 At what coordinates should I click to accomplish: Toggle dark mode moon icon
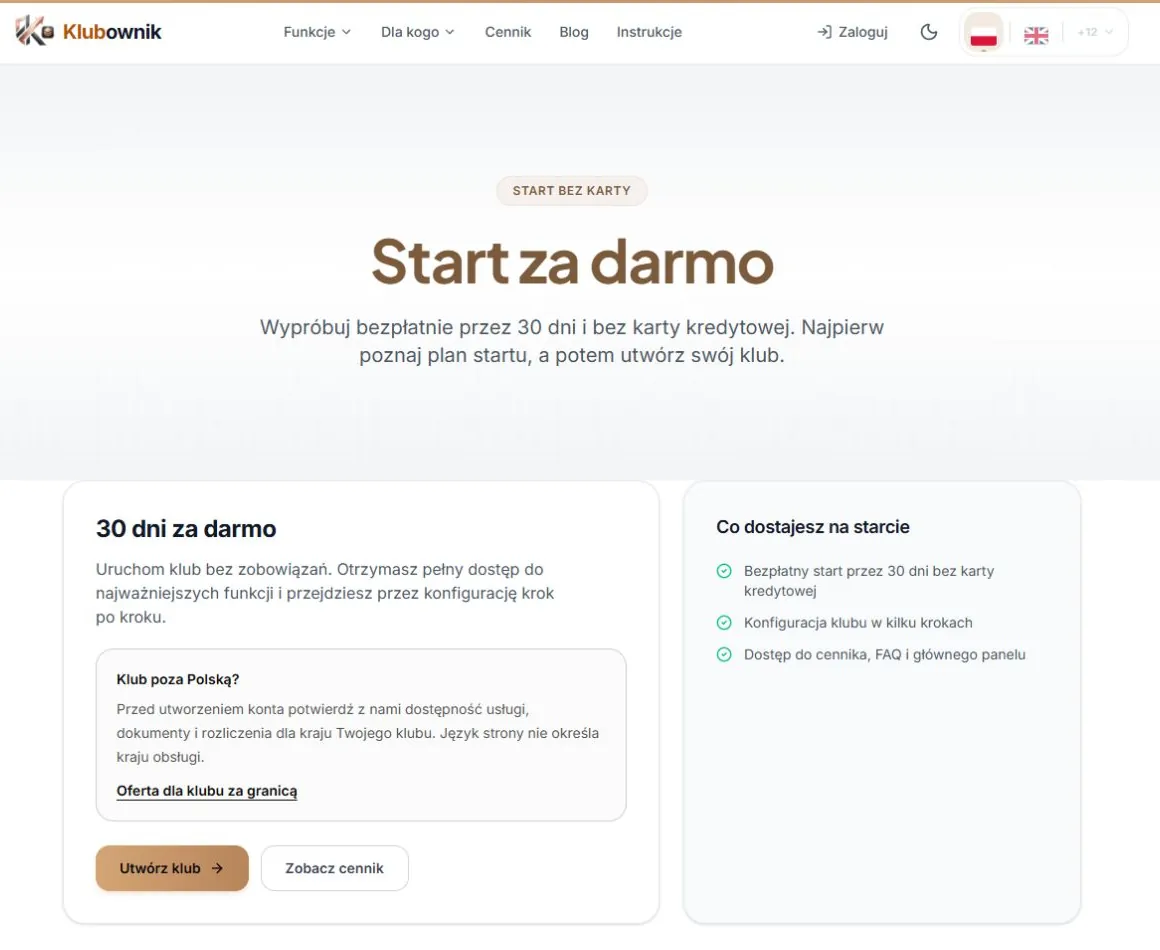coord(928,32)
